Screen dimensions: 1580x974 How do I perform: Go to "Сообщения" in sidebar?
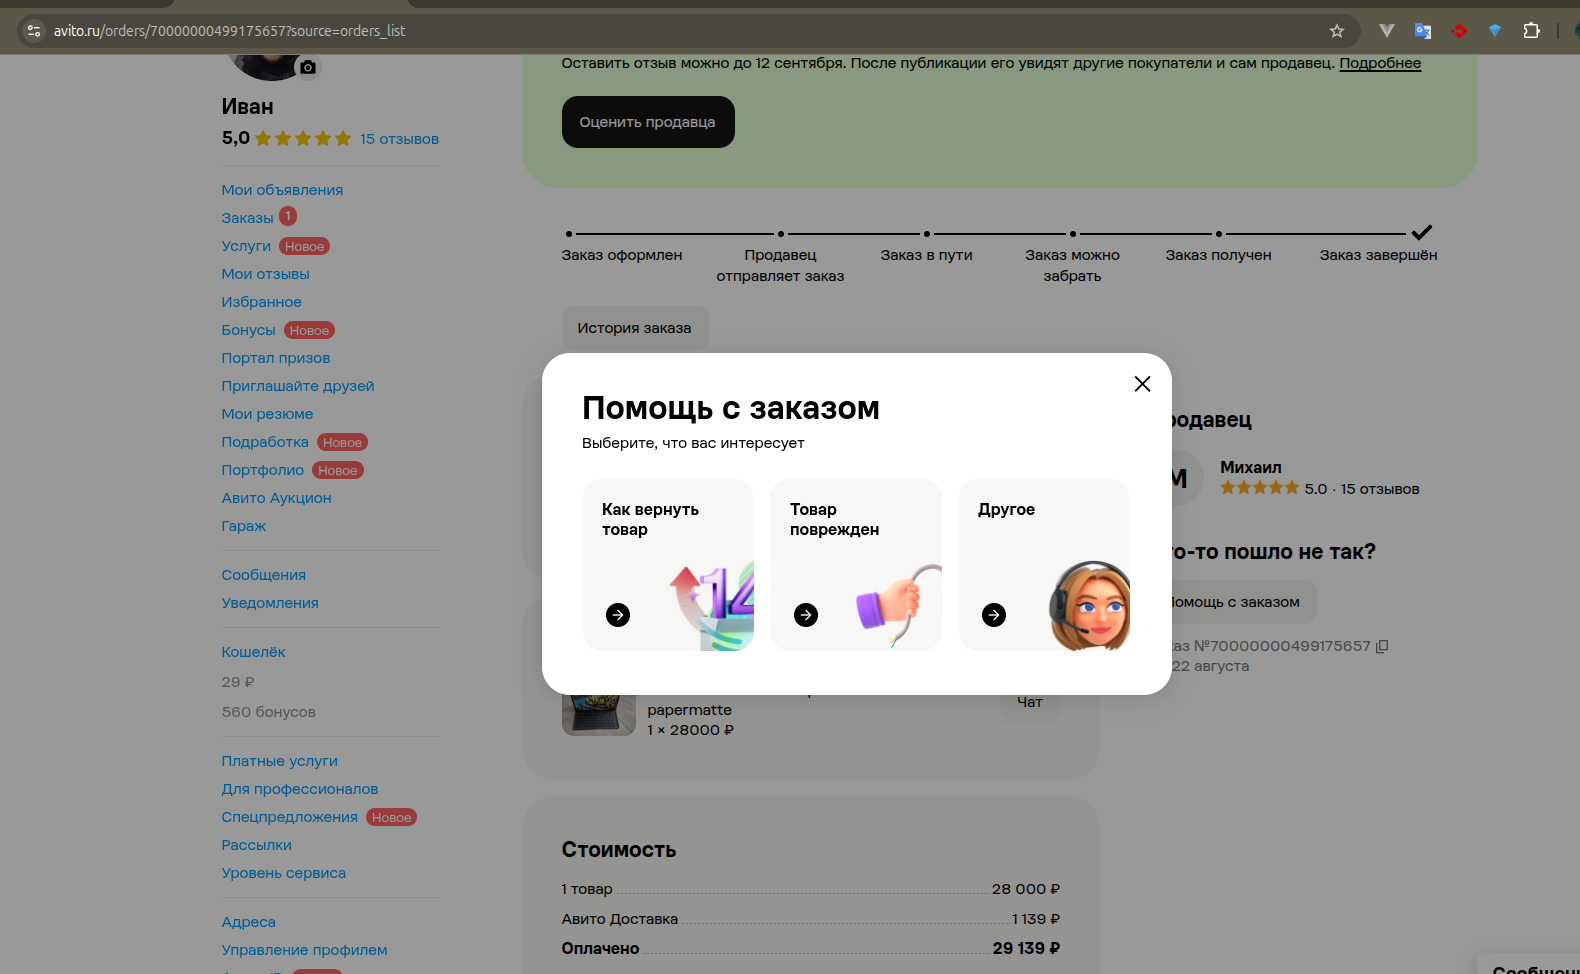(x=264, y=575)
